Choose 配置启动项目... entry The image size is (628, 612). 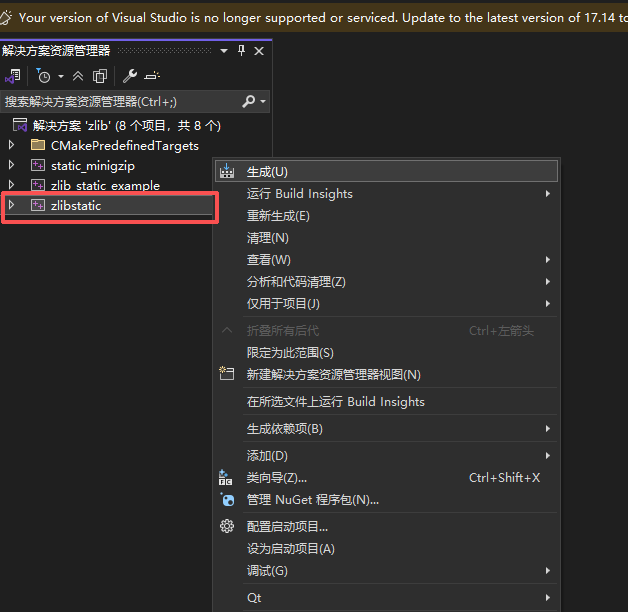point(386,527)
